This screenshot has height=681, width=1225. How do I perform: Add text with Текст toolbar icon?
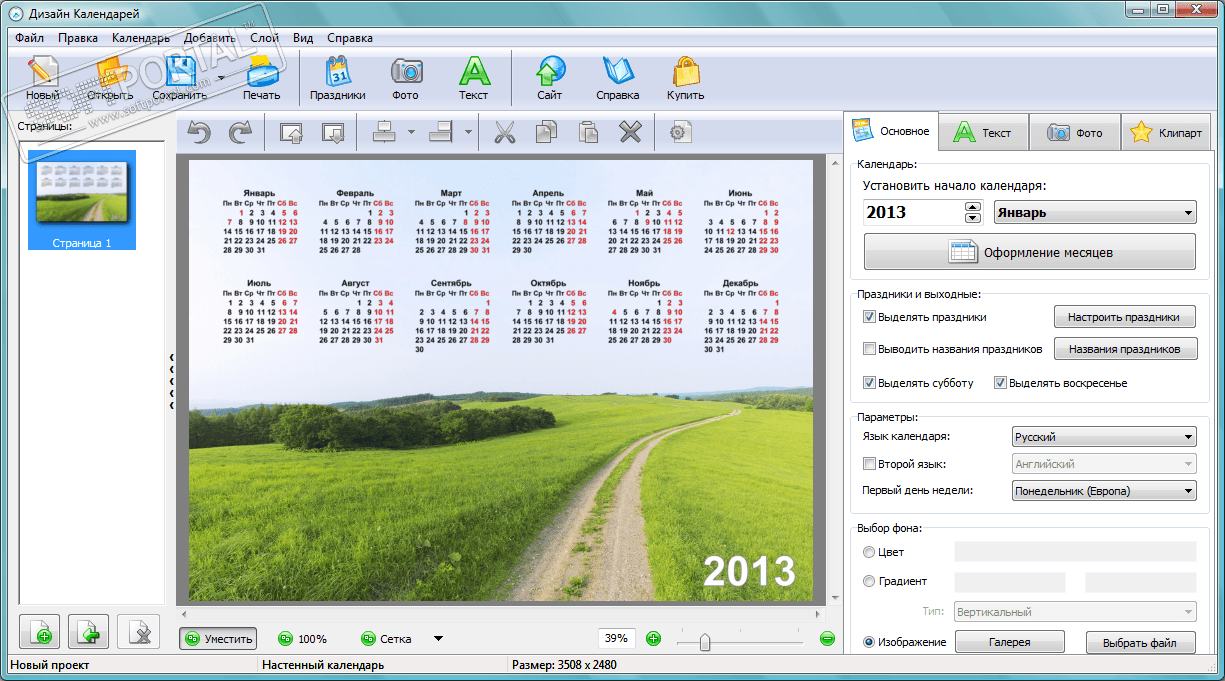tap(474, 72)
